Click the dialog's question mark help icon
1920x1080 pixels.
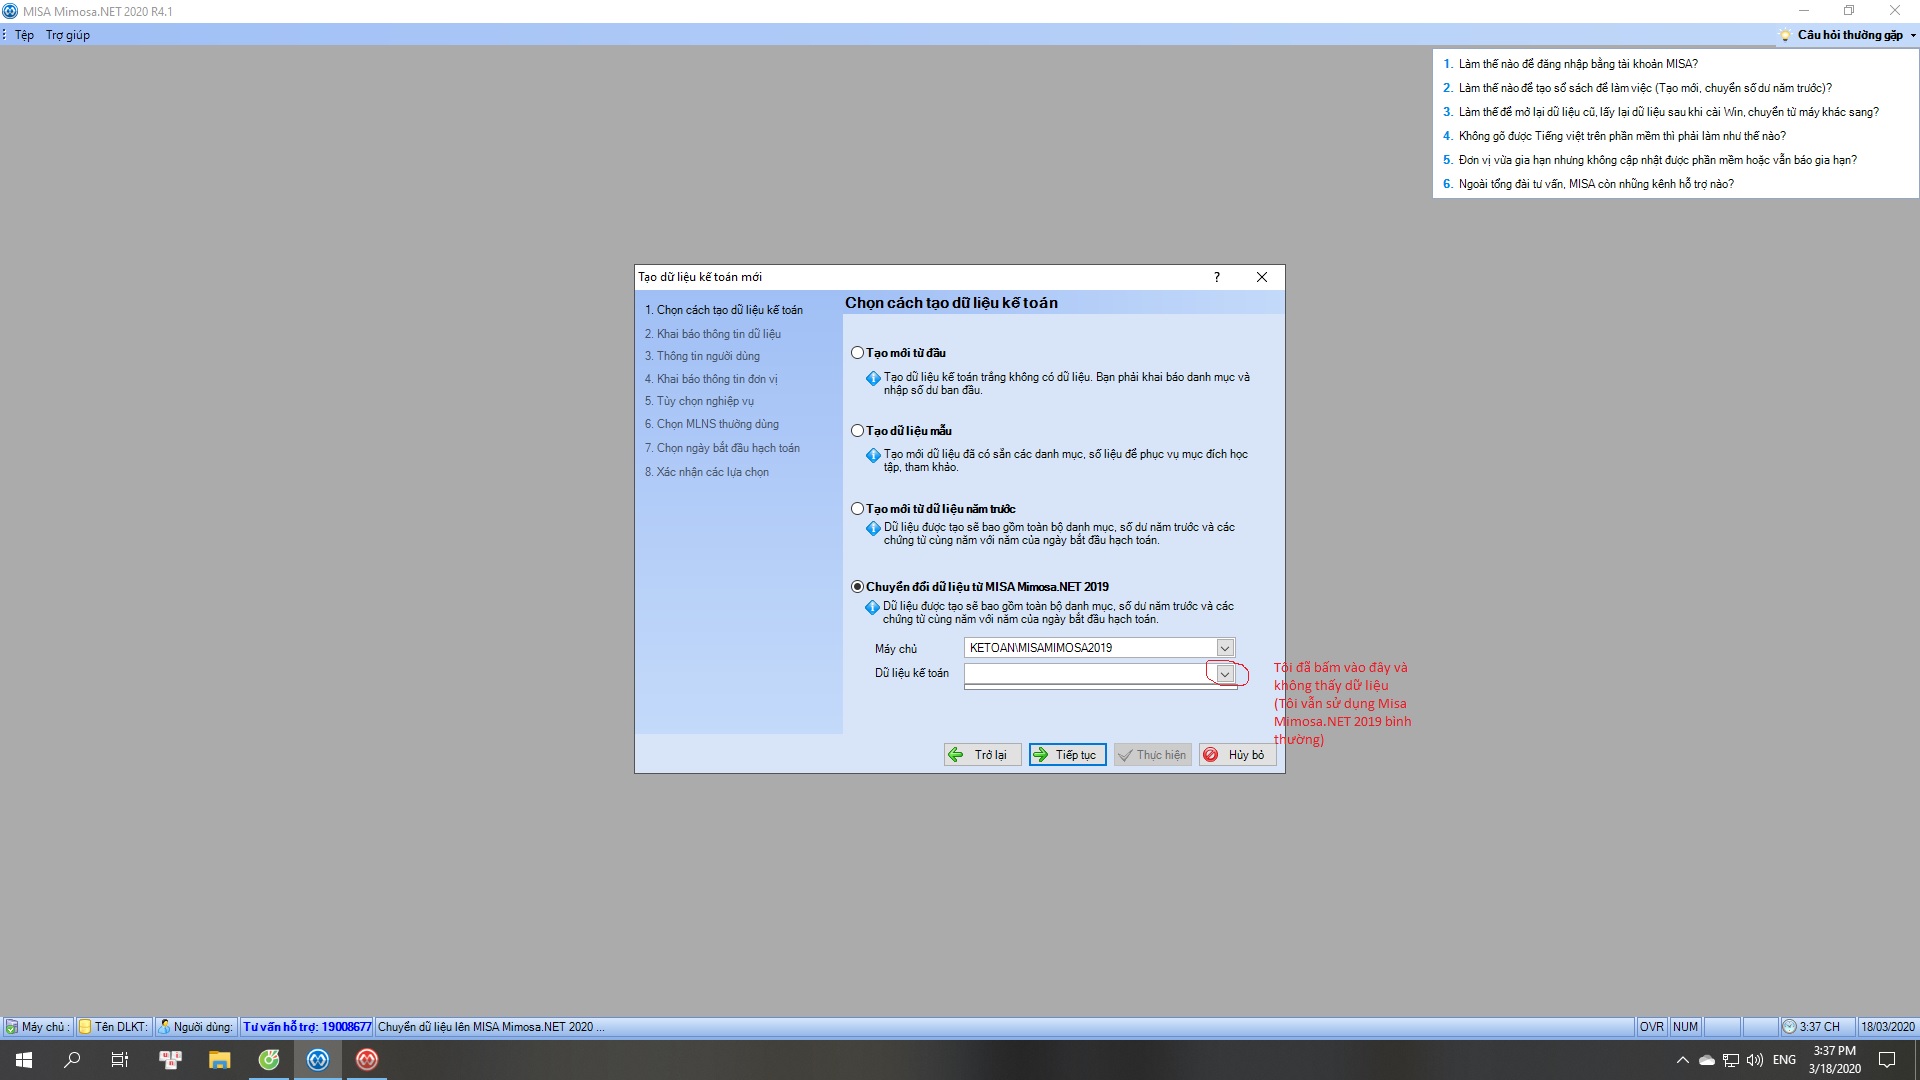point(1217,277)
